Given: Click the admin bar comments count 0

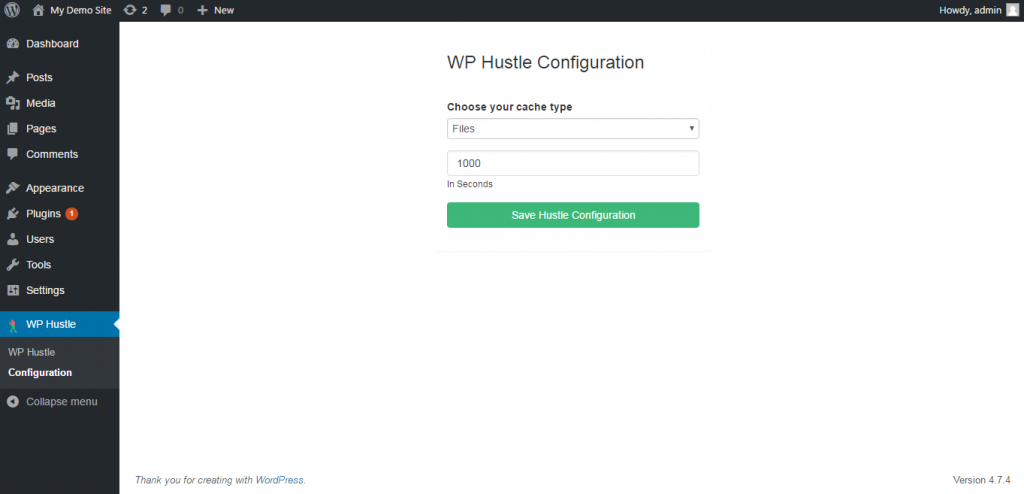Looking at the screenshot, I should pos(180,10).
